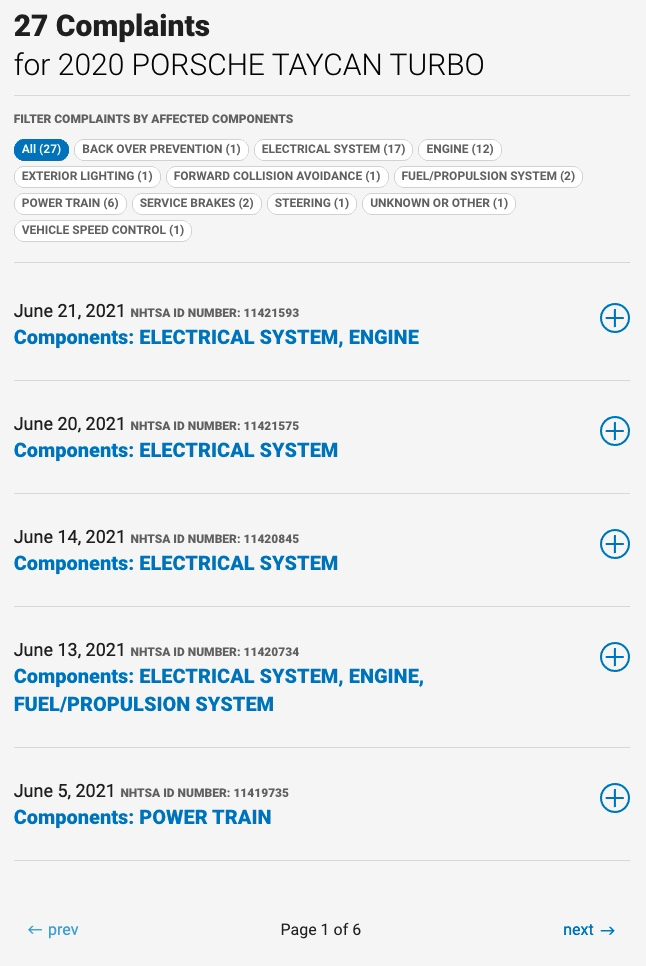Filter by Exterior Lighting (1)
Viewport: 646px width, 966px height.
click(x=87, y=176)
